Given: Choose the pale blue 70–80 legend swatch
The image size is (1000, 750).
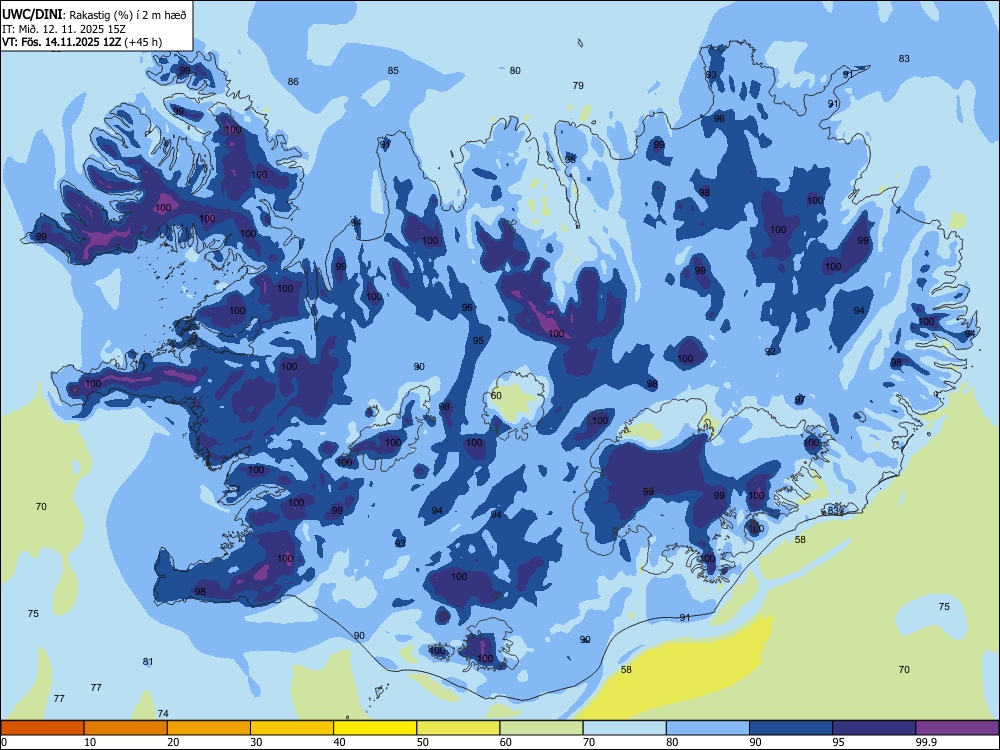Looking at the screenshot, I should [x=625, y=728].
